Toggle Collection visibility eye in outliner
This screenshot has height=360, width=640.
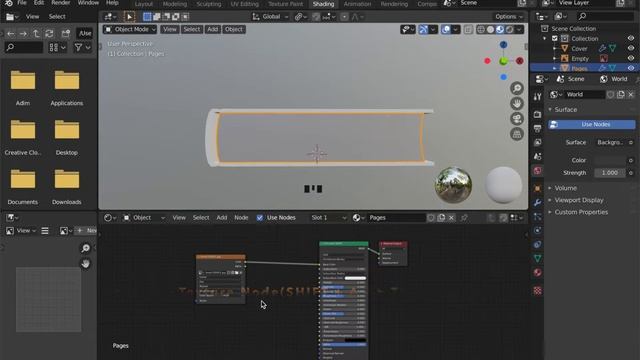pos(631,38)
